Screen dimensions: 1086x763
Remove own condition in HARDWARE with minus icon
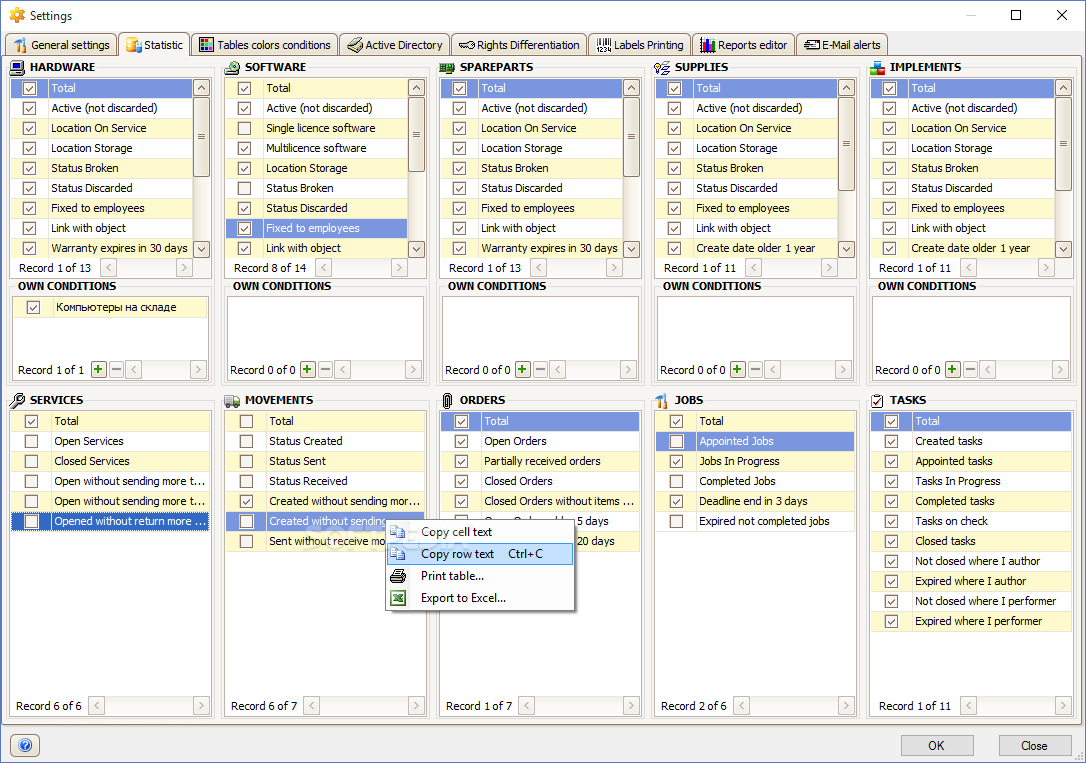pyautogui.click(x=116, y=370)
